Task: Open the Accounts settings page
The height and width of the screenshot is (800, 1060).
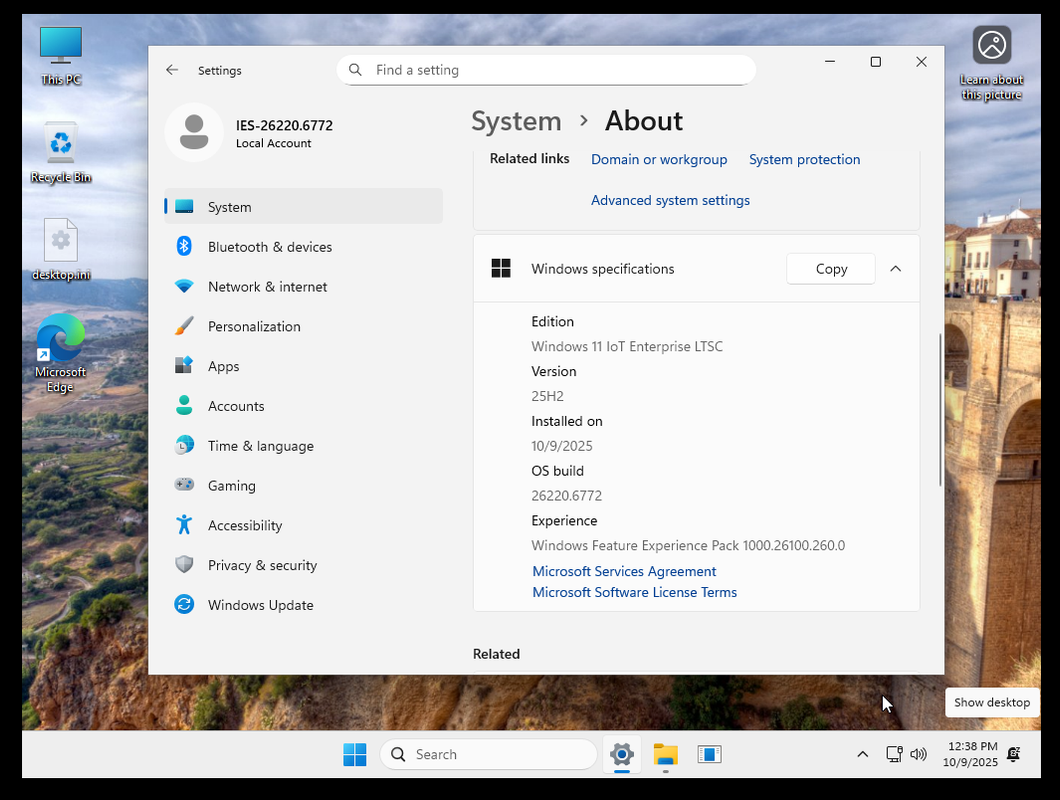Action: (304, 406)
